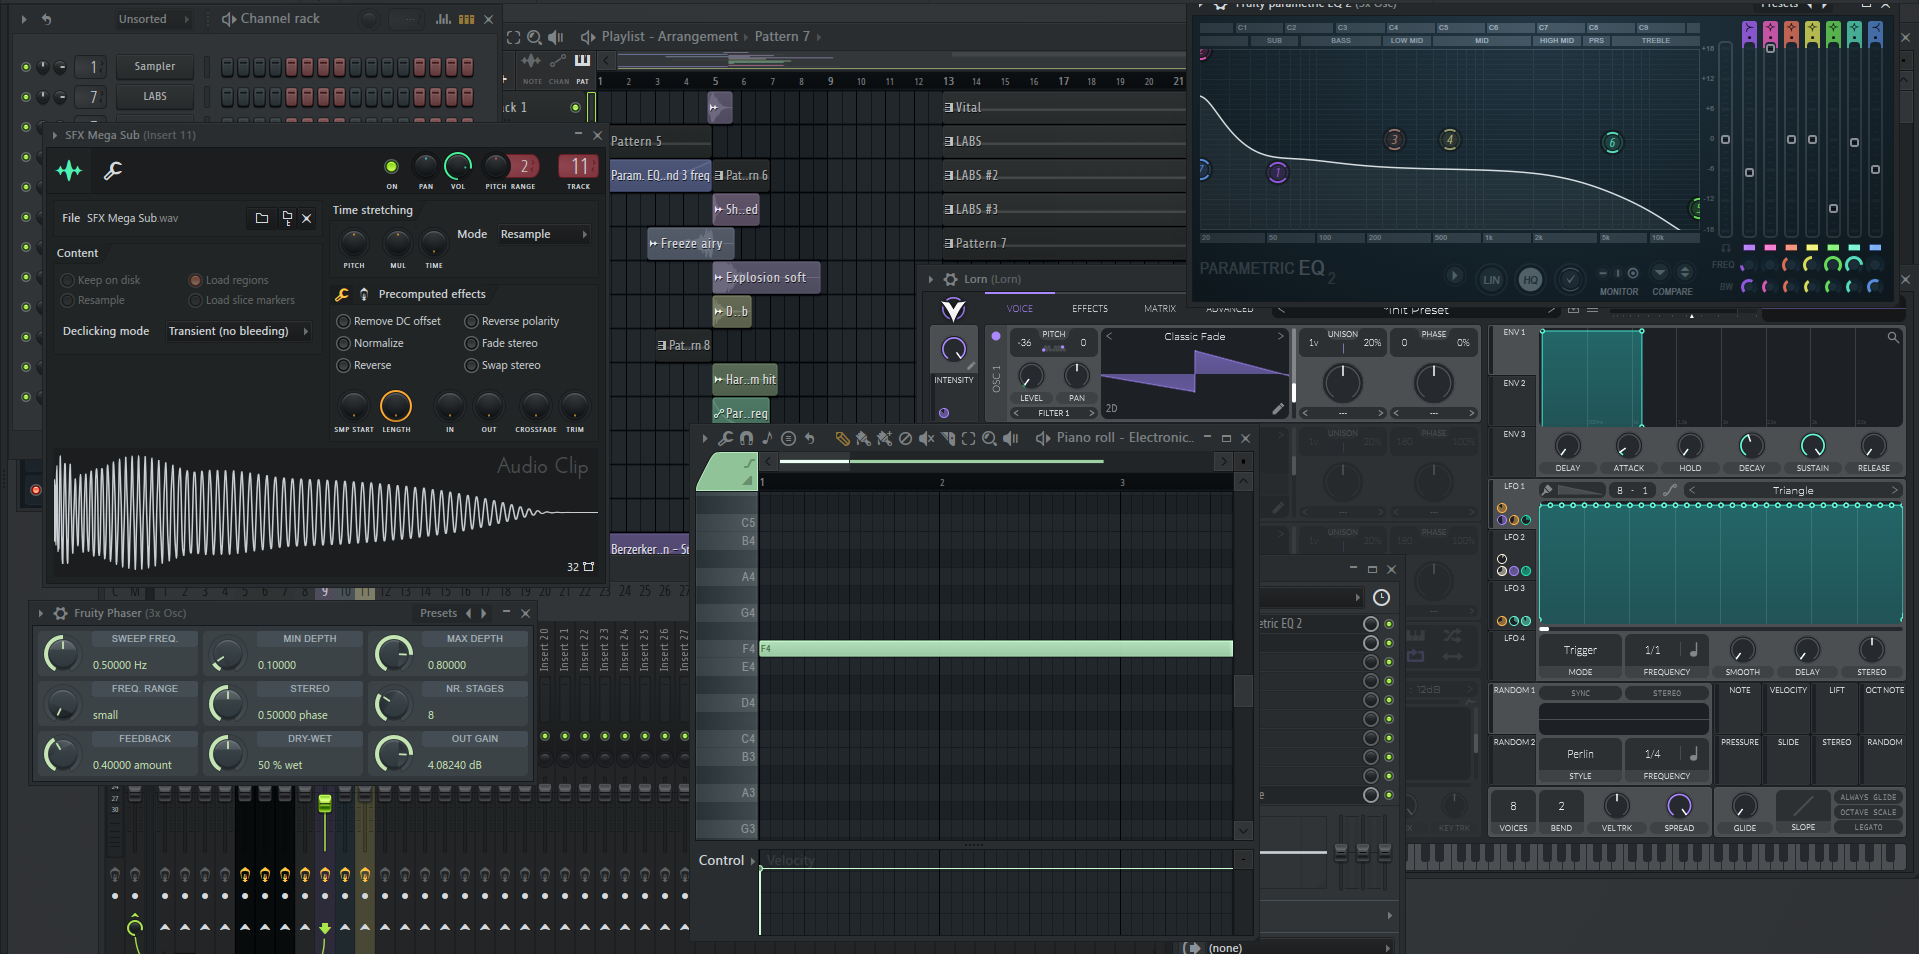Image resolution: width=1919 pixels, height=954 pixels.
Task: Select CHAN mode in Playlist toolbar
Action: tap(558, 67)
